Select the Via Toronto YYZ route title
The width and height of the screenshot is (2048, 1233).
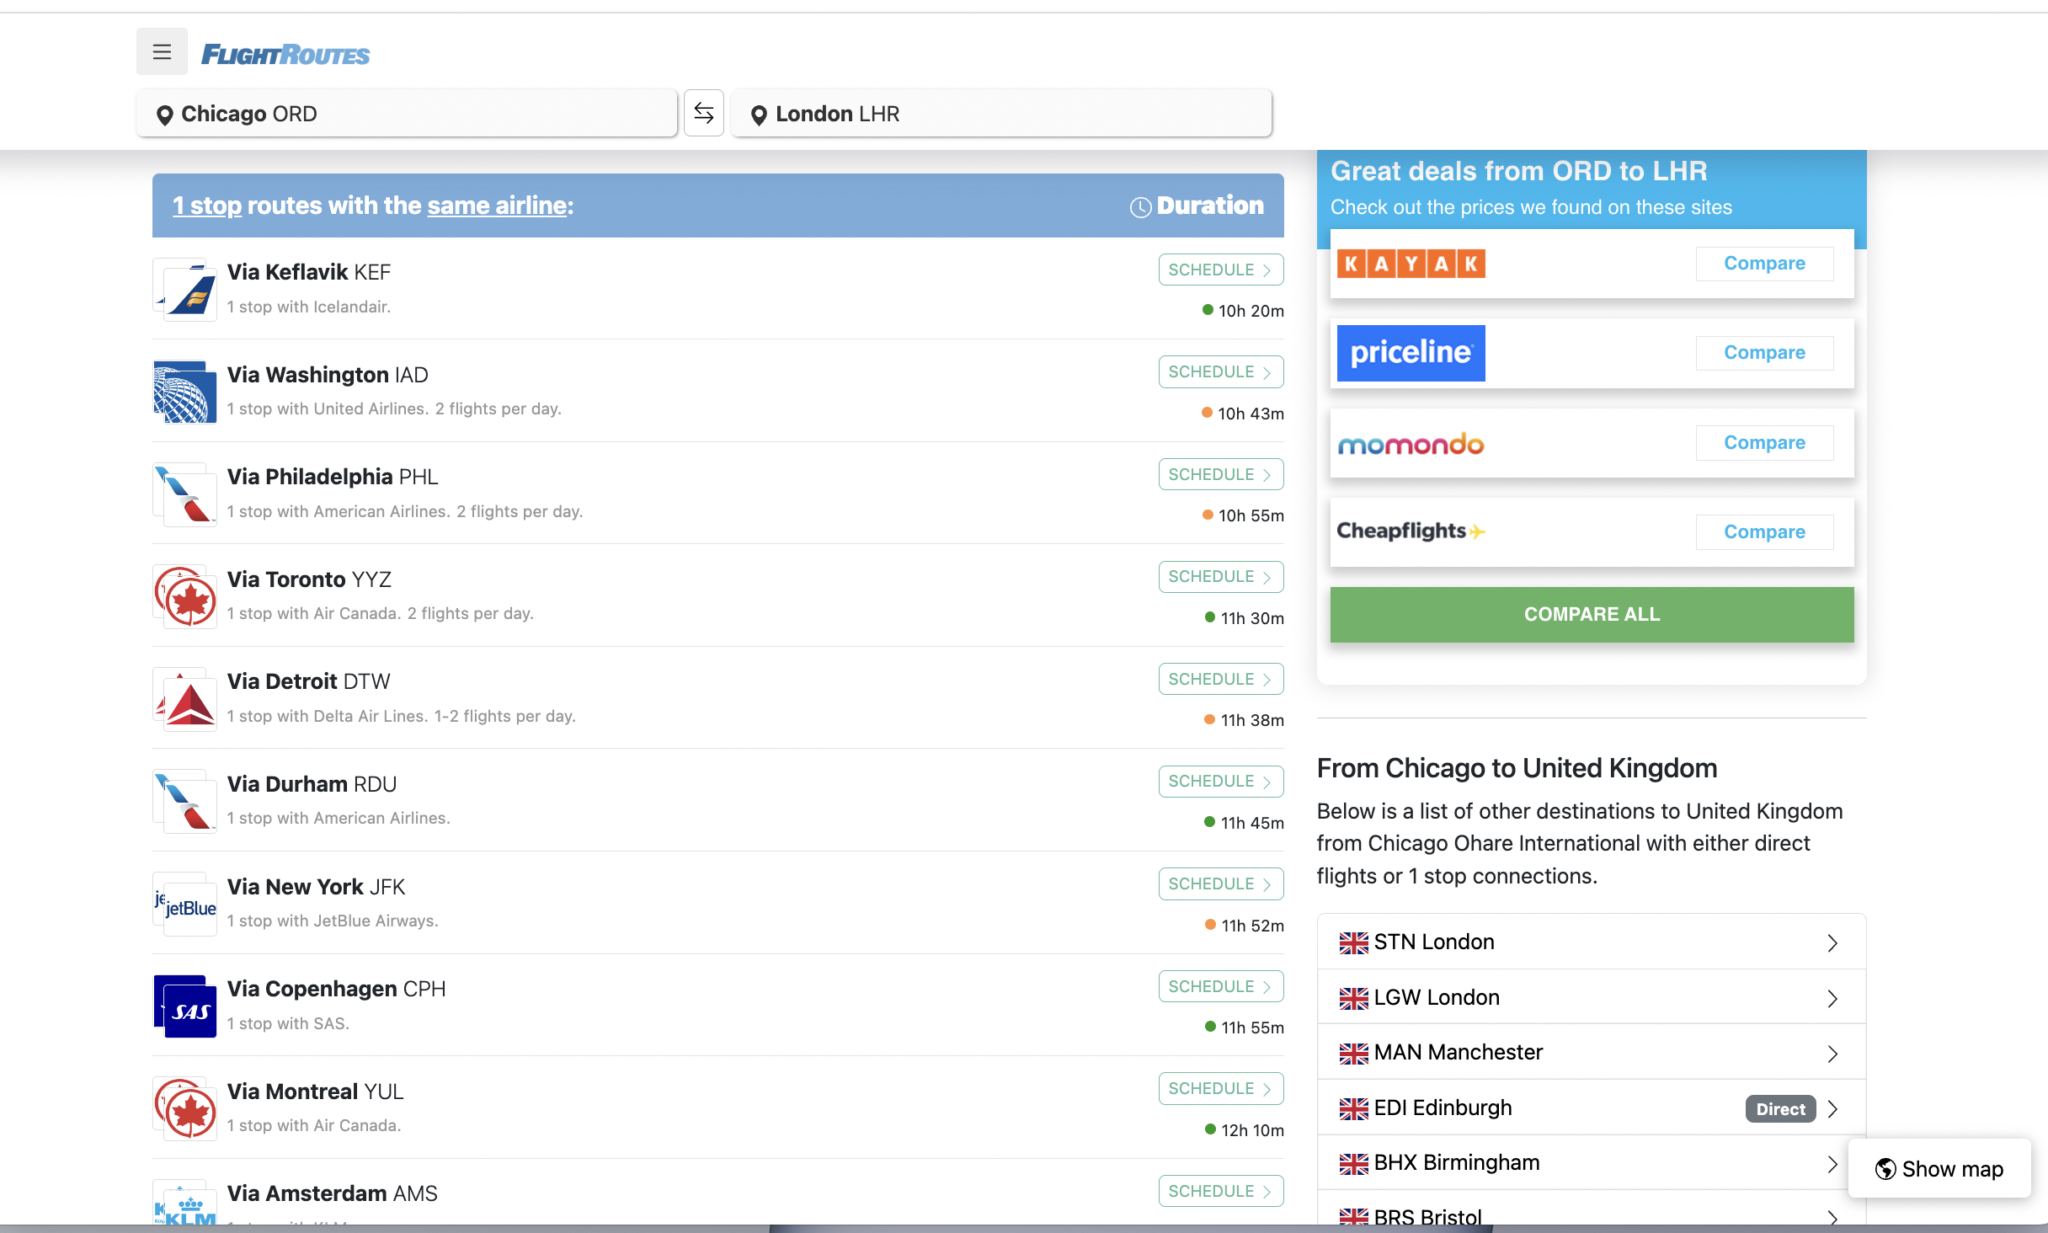309,579
